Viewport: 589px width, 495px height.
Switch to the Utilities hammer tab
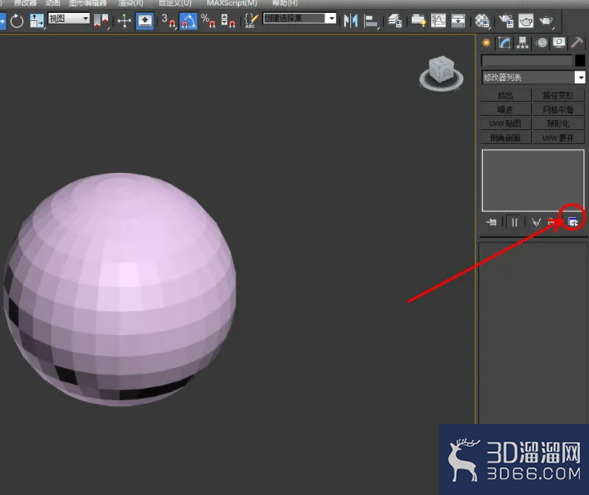tap(577, 43)
